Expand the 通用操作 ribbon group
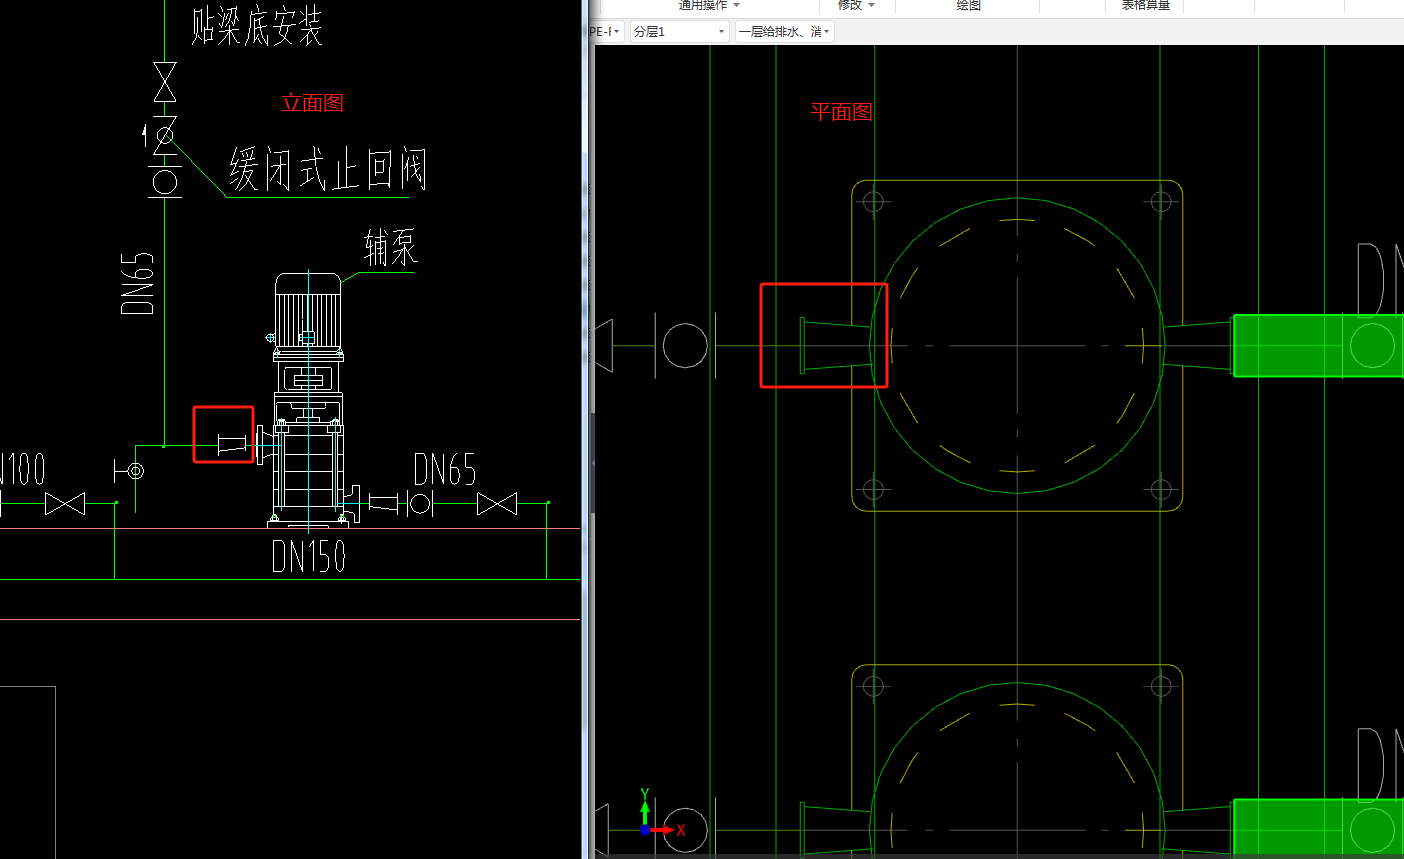The image size is (1404, 859). click(x=709, y=6)
